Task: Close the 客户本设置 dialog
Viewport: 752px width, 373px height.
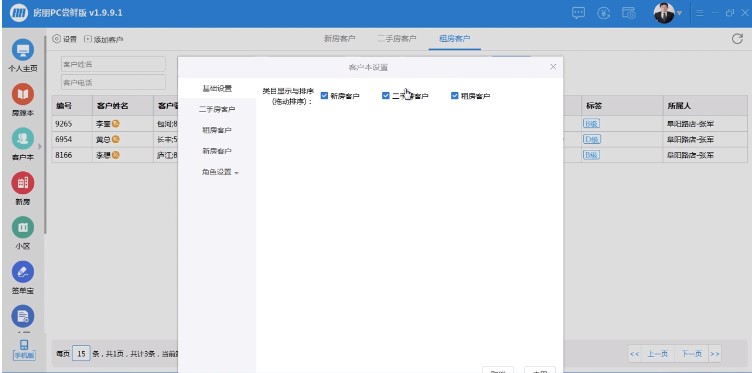Action: (553, 67)
